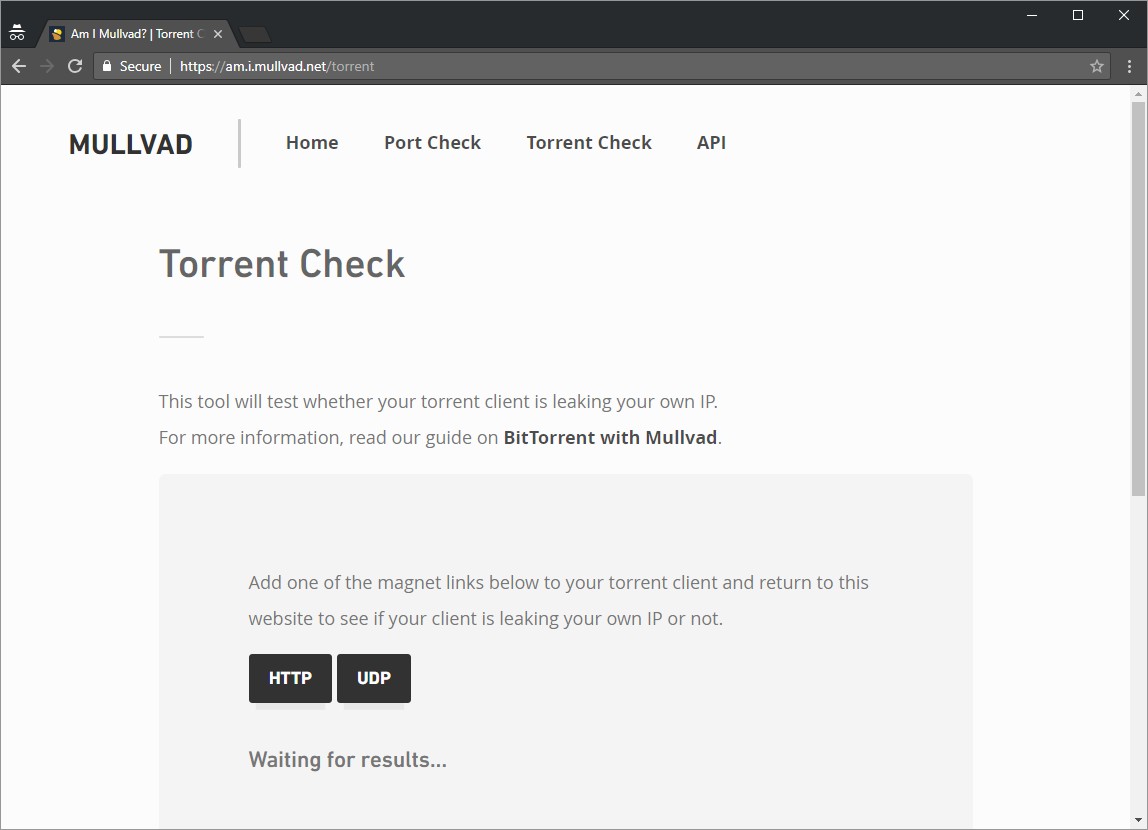Click the 'Waiting for results...' text
This screenshot has height=830, width=1148.
(347, 760)
